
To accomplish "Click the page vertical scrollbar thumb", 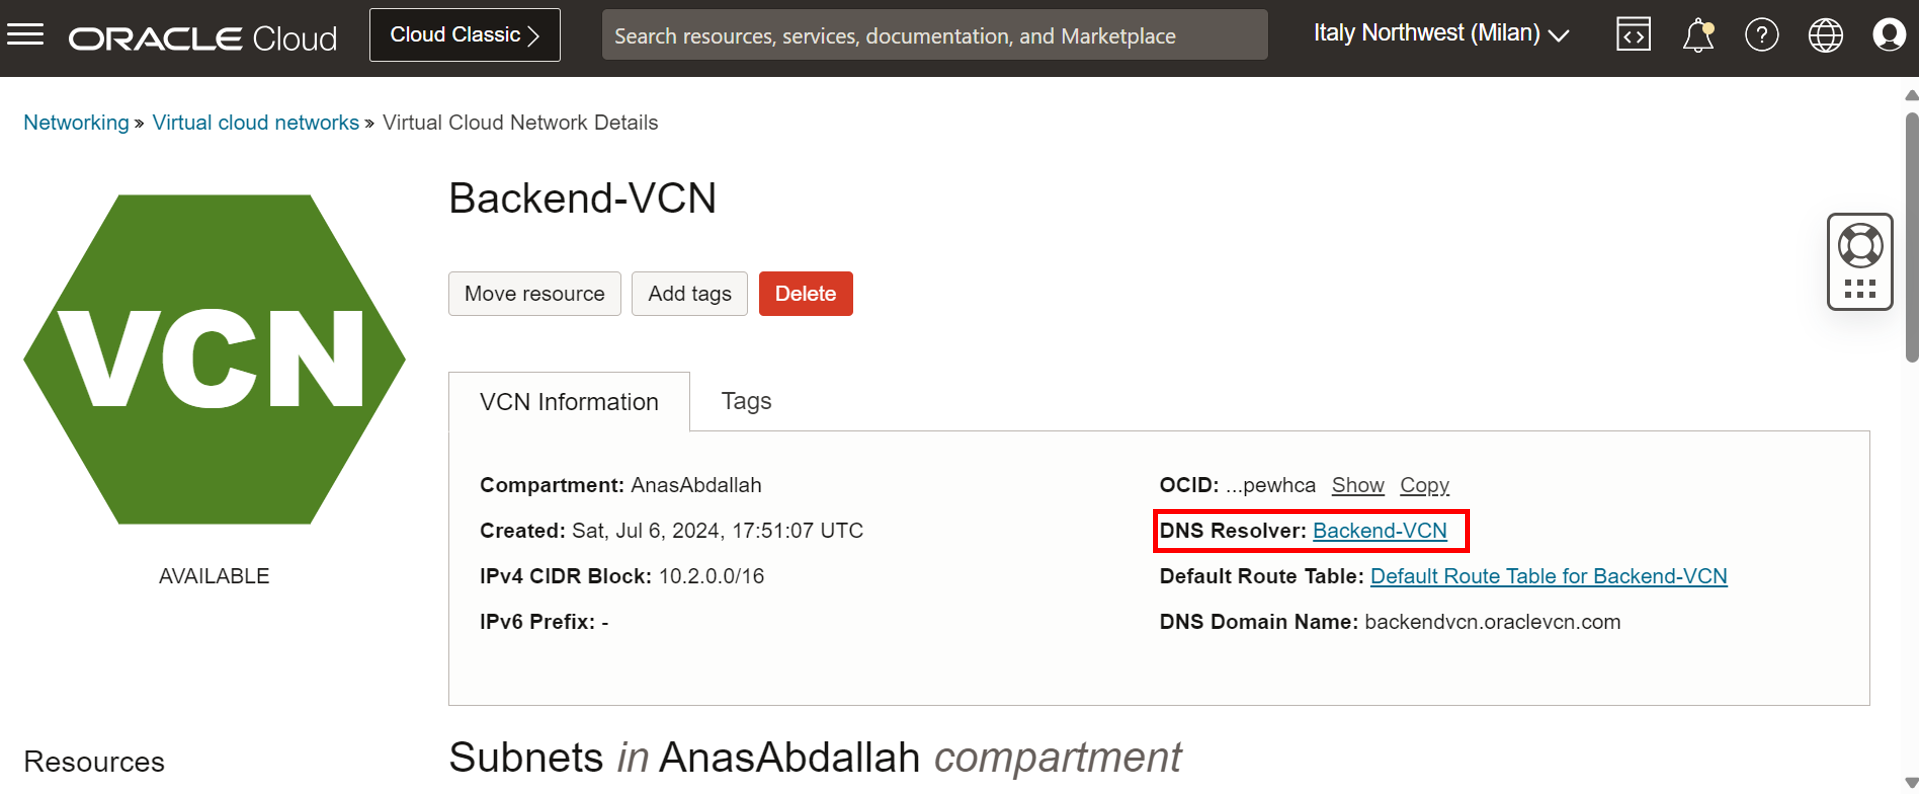I will point(1911,237).
